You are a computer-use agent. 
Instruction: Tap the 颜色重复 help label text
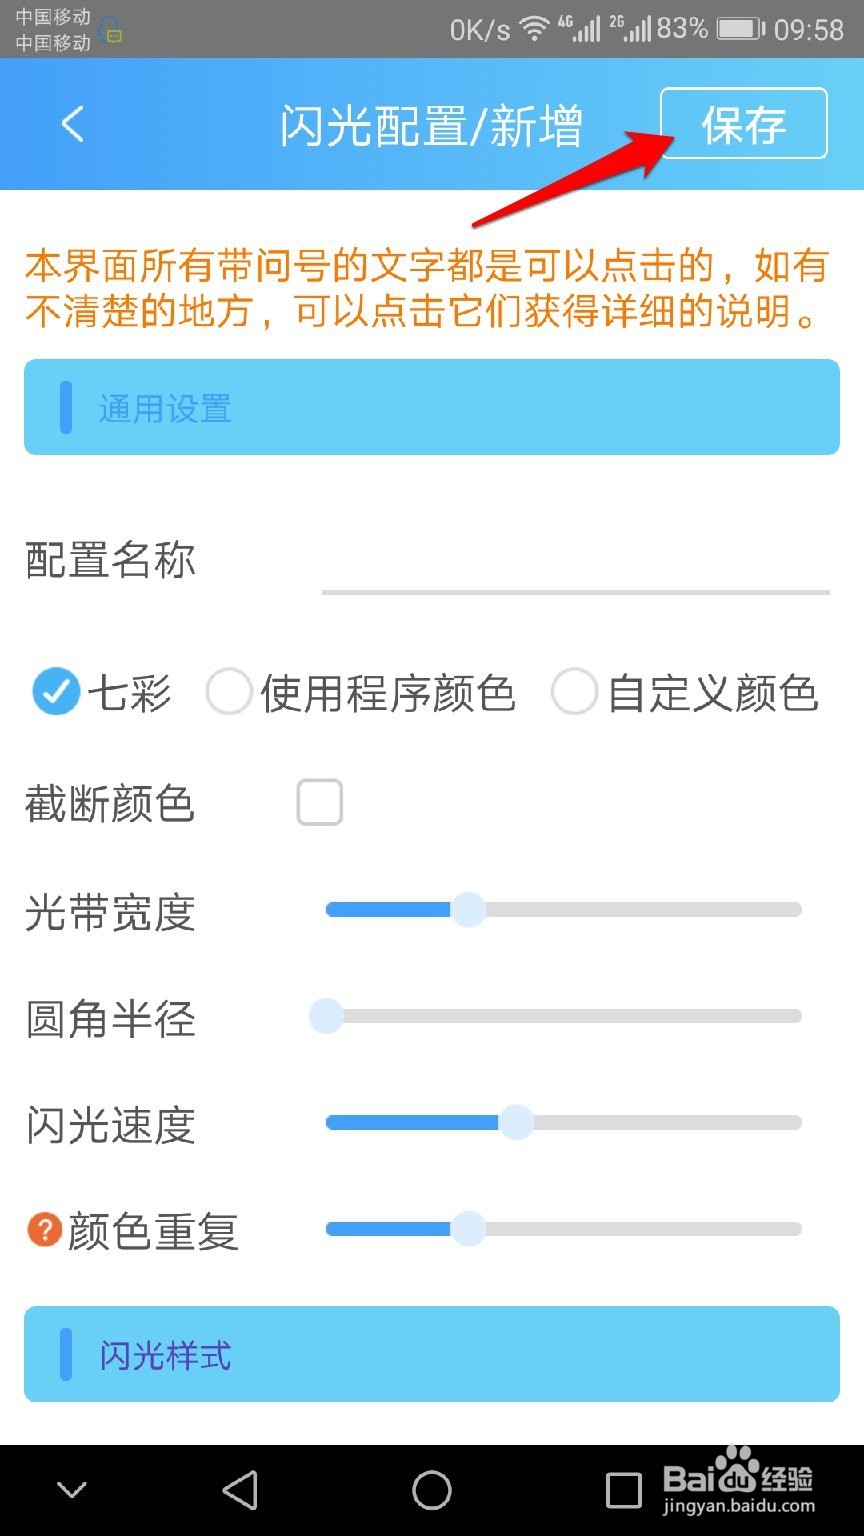click(153, 1231)
